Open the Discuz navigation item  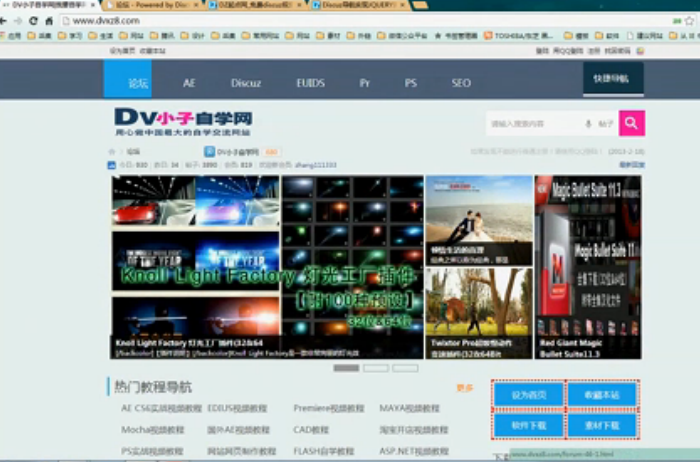click(246, 83)
